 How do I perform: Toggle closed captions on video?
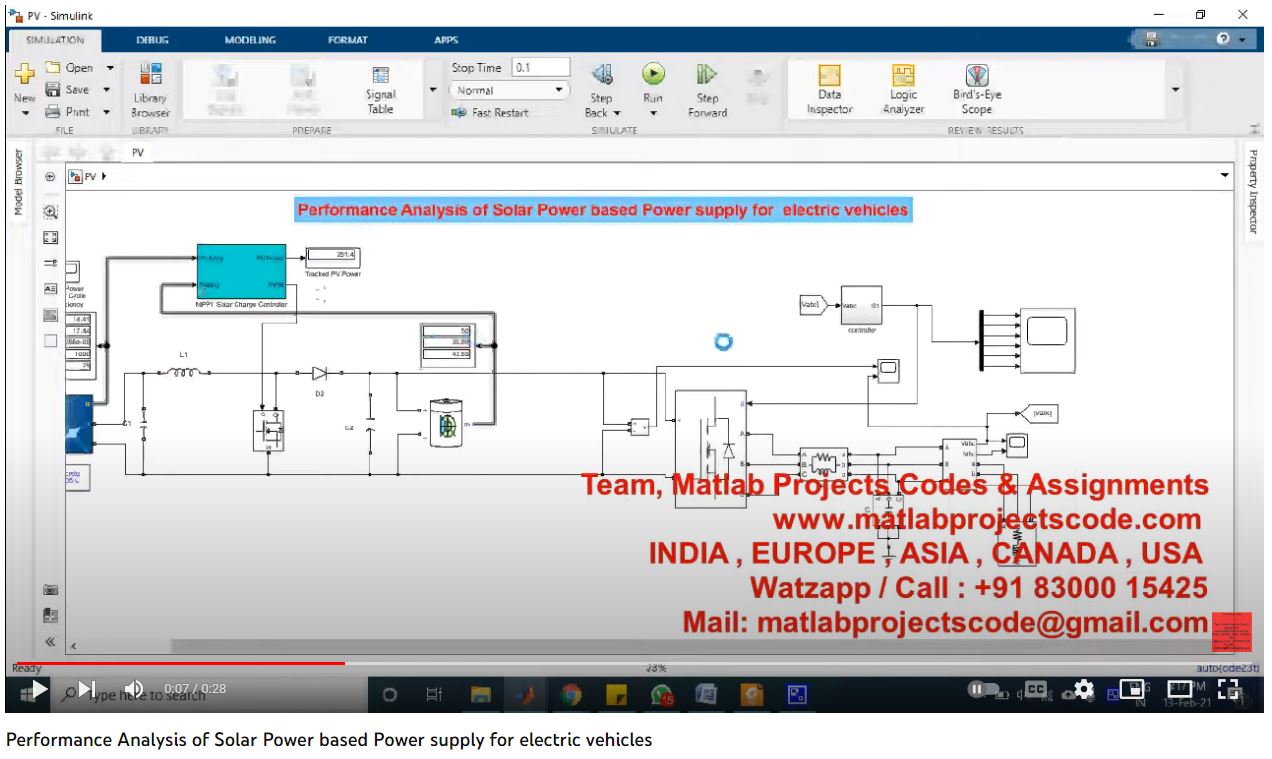pos(1037,689)
